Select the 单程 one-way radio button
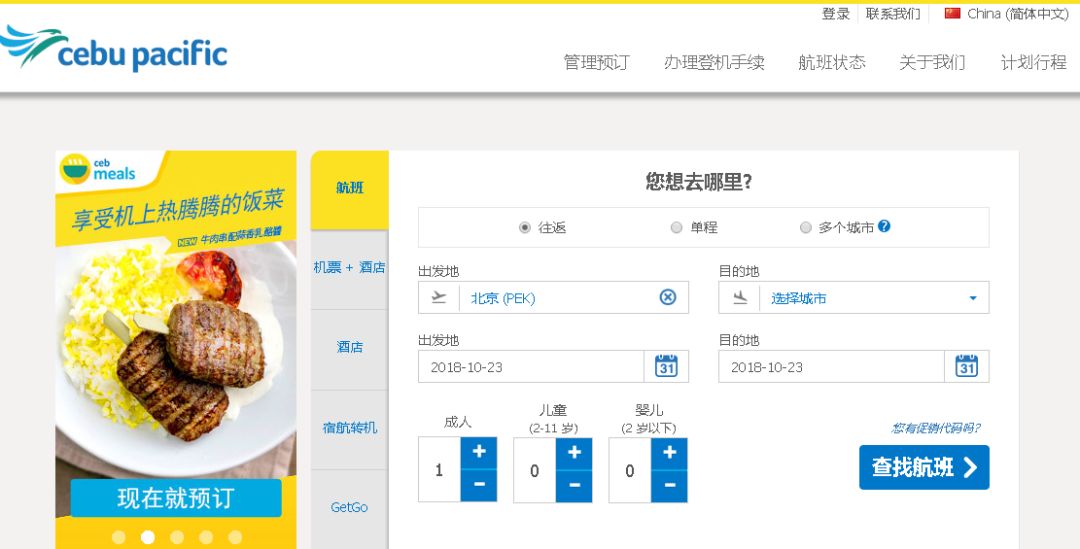This screenshot has width=1080, height=549. tap(676, 227)
